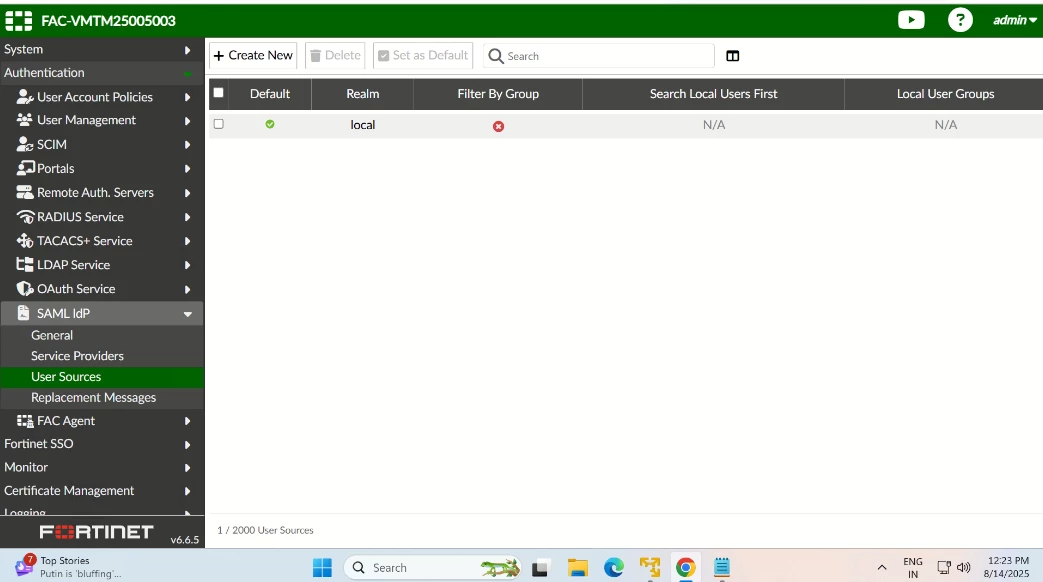Viewport: 1043px width, 582px height.
Task: Open the General page under SAML IdP
Action: coord(52,335)
